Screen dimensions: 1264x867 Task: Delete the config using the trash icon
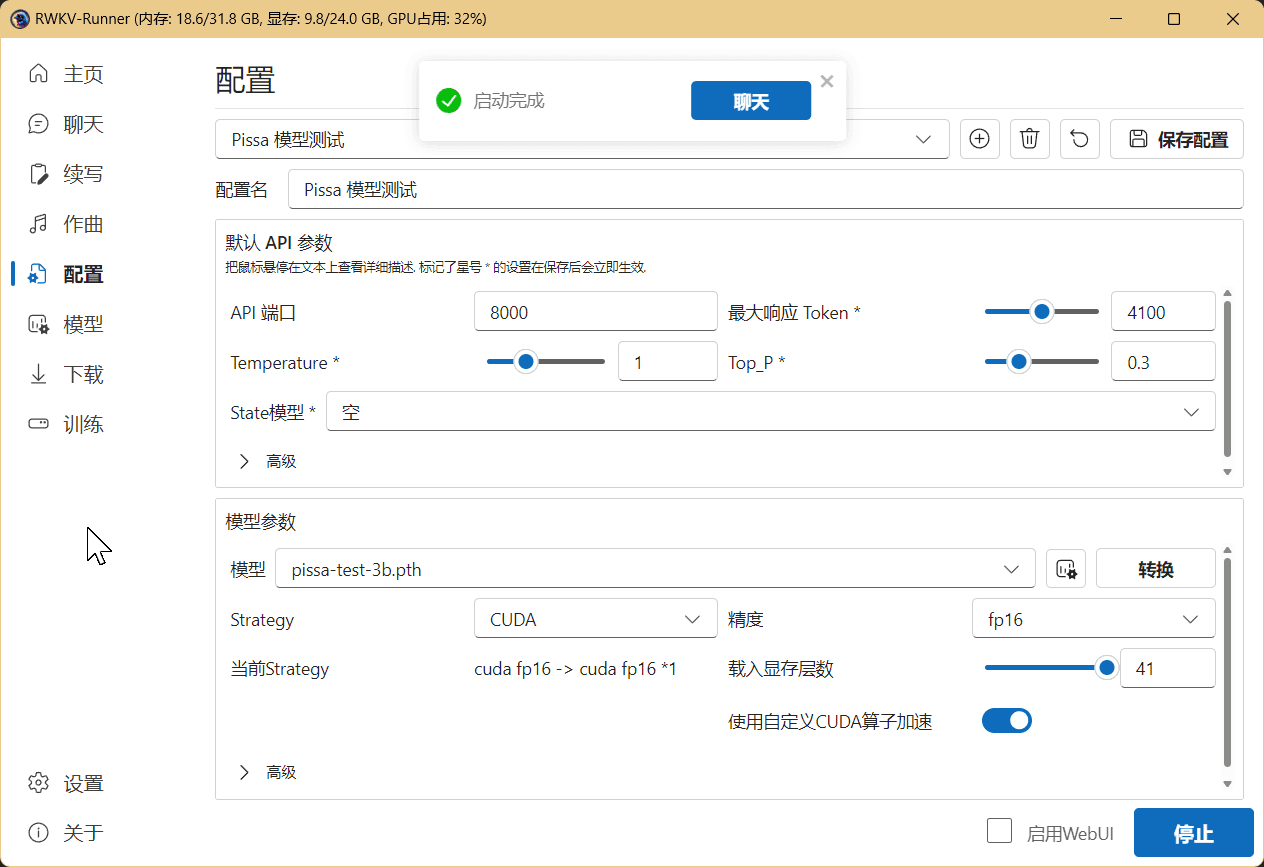pos(1029,139)
